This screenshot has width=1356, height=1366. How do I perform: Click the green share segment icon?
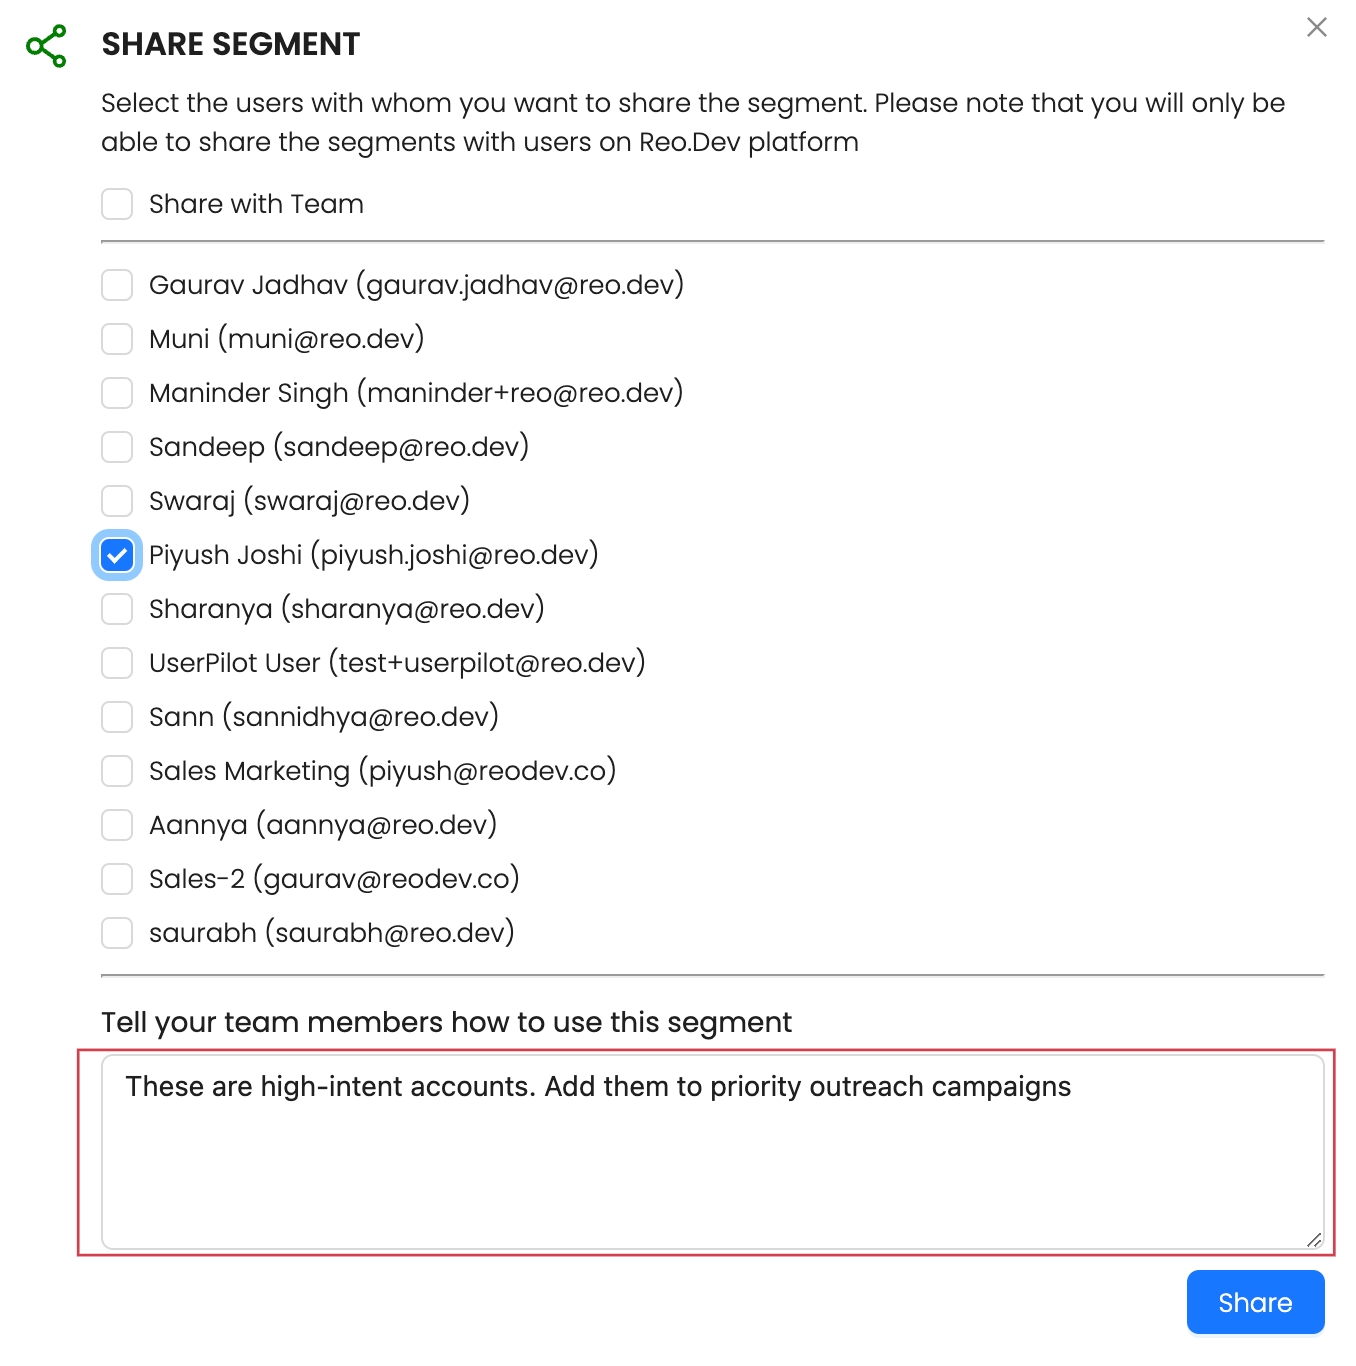pos(47,46)
